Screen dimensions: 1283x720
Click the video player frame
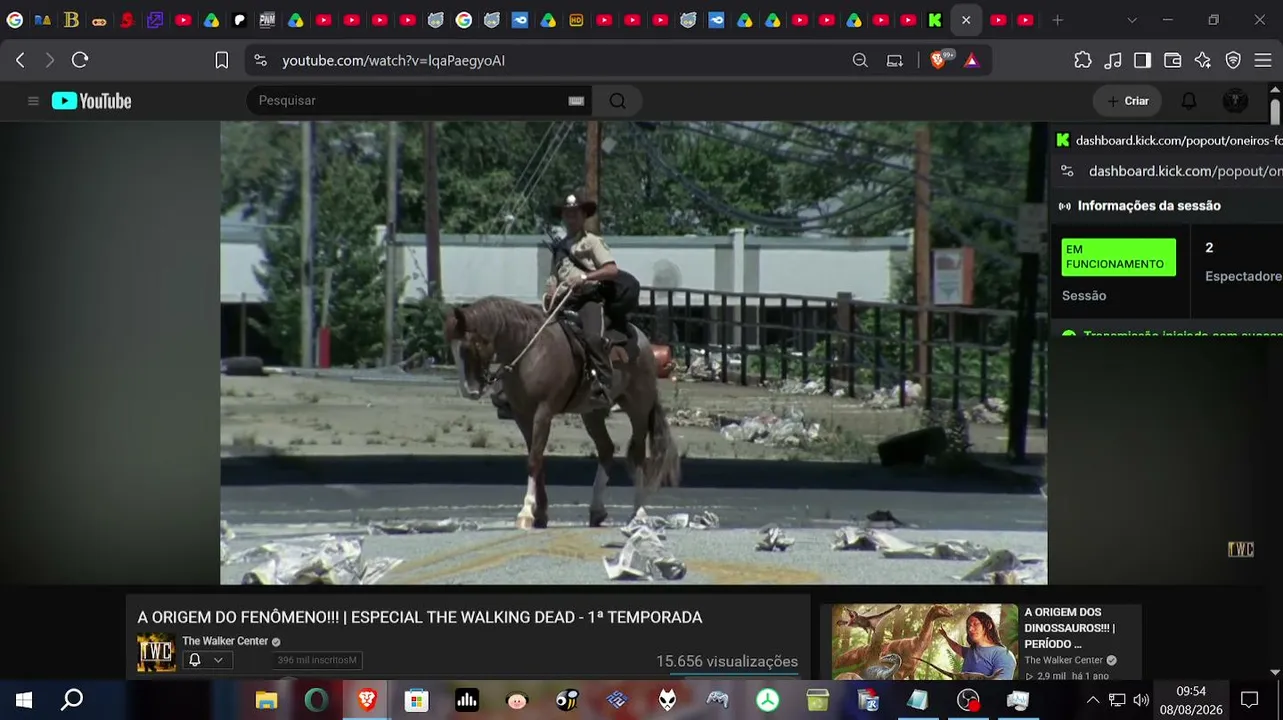coord(634,353)
